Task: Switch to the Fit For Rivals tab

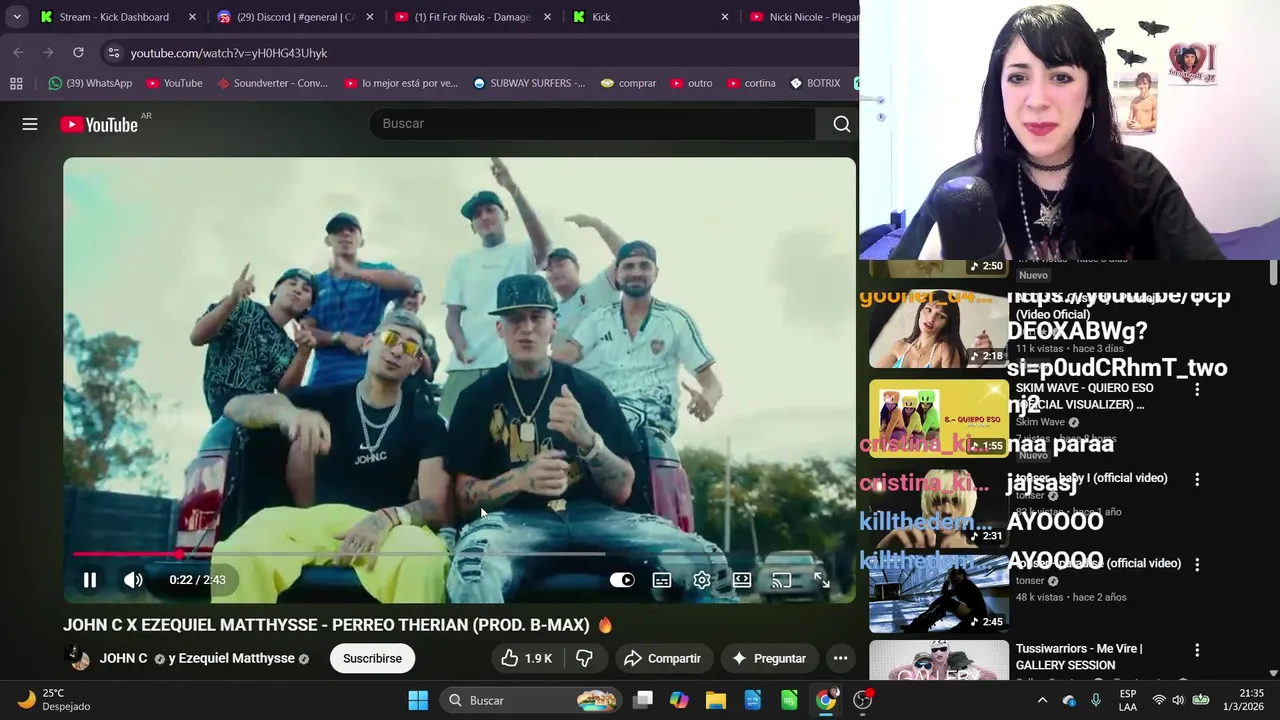Action: point(473,17)
